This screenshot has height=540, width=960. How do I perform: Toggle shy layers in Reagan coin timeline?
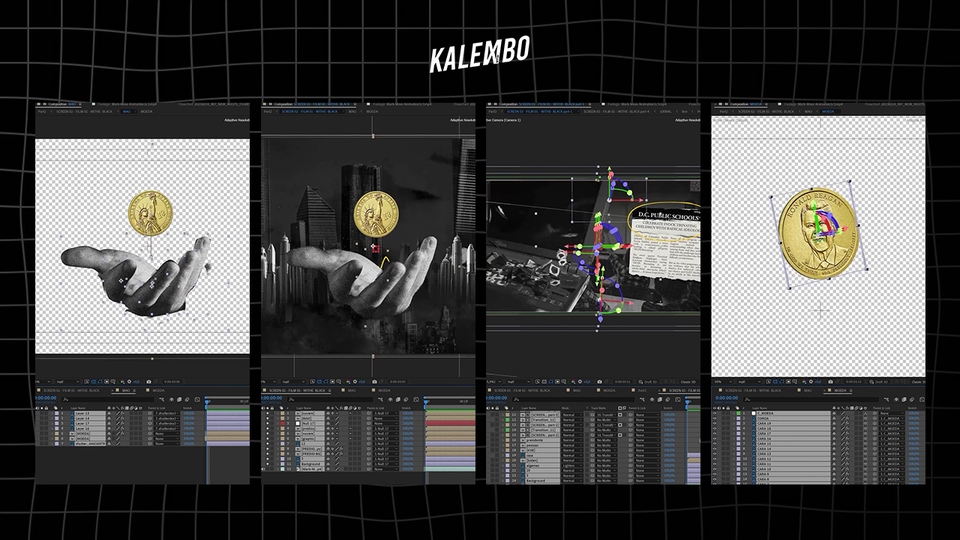896,399
